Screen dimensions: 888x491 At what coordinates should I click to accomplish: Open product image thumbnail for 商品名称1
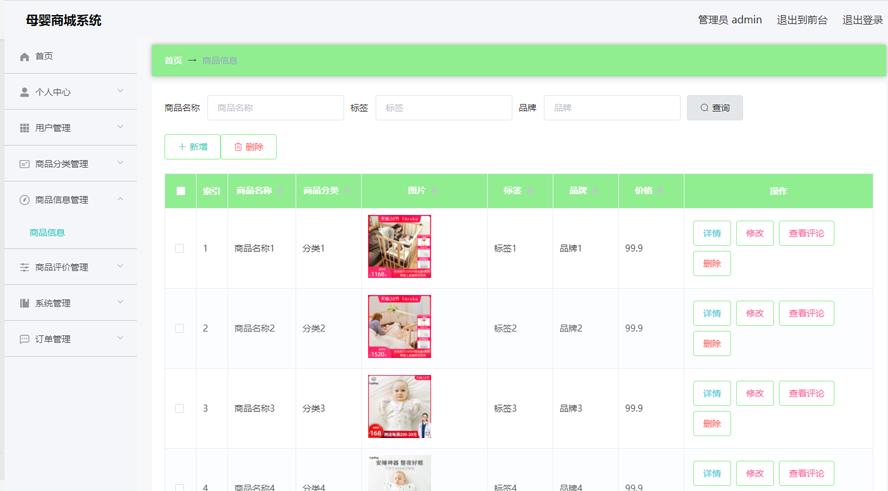click(x=399, y=246)
